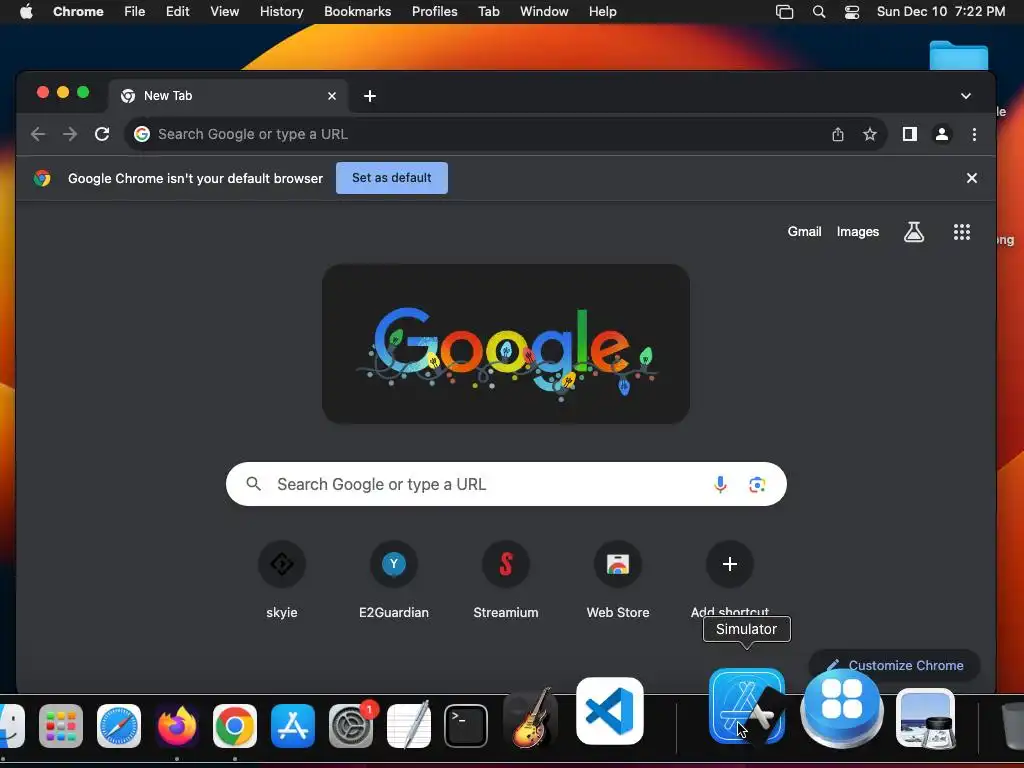
Task: Expand the tab search chevron
Action: coord(966,96)
